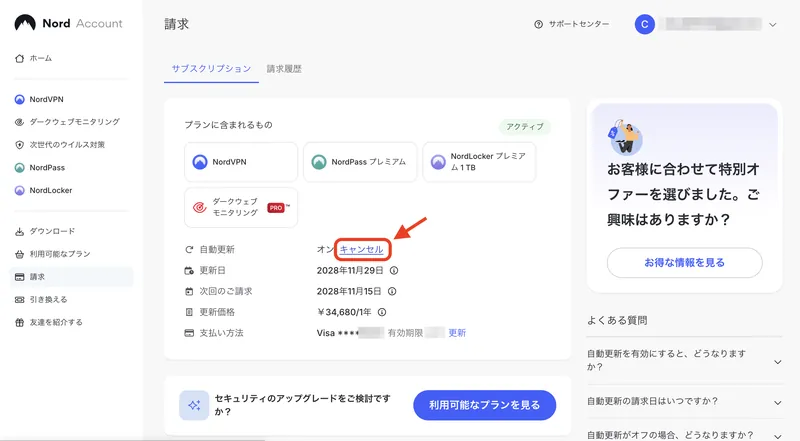Click the basket icon for 利用可能なプラン
This screenshot has width=800, height=441.
[19, 254]
